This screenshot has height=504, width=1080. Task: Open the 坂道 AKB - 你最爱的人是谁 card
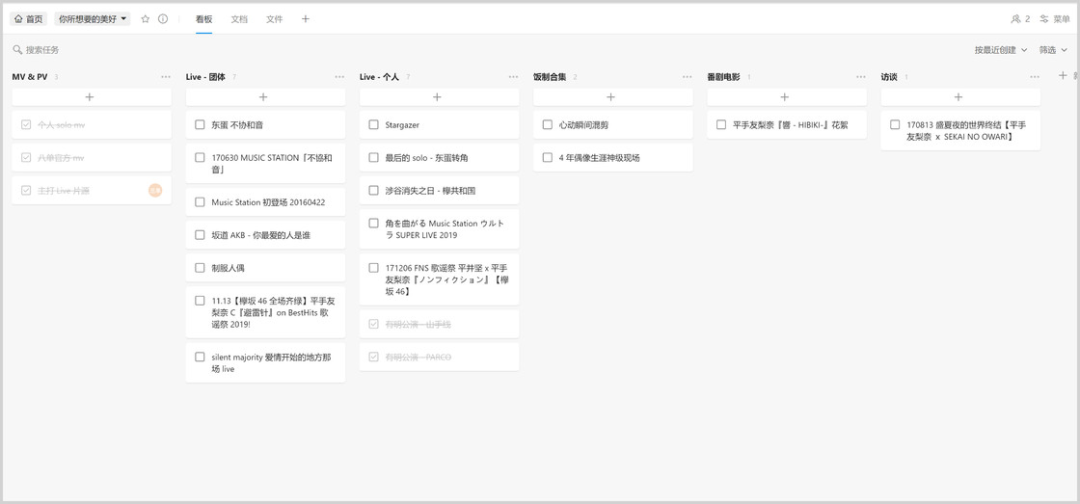tap(265, 235)
